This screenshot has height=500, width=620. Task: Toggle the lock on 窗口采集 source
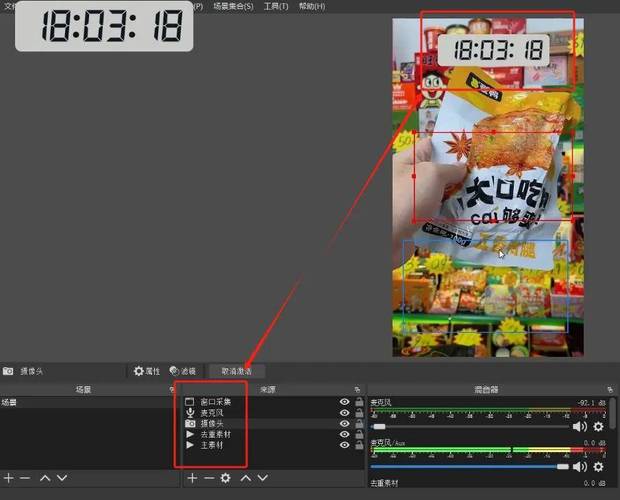coord(359,402)
